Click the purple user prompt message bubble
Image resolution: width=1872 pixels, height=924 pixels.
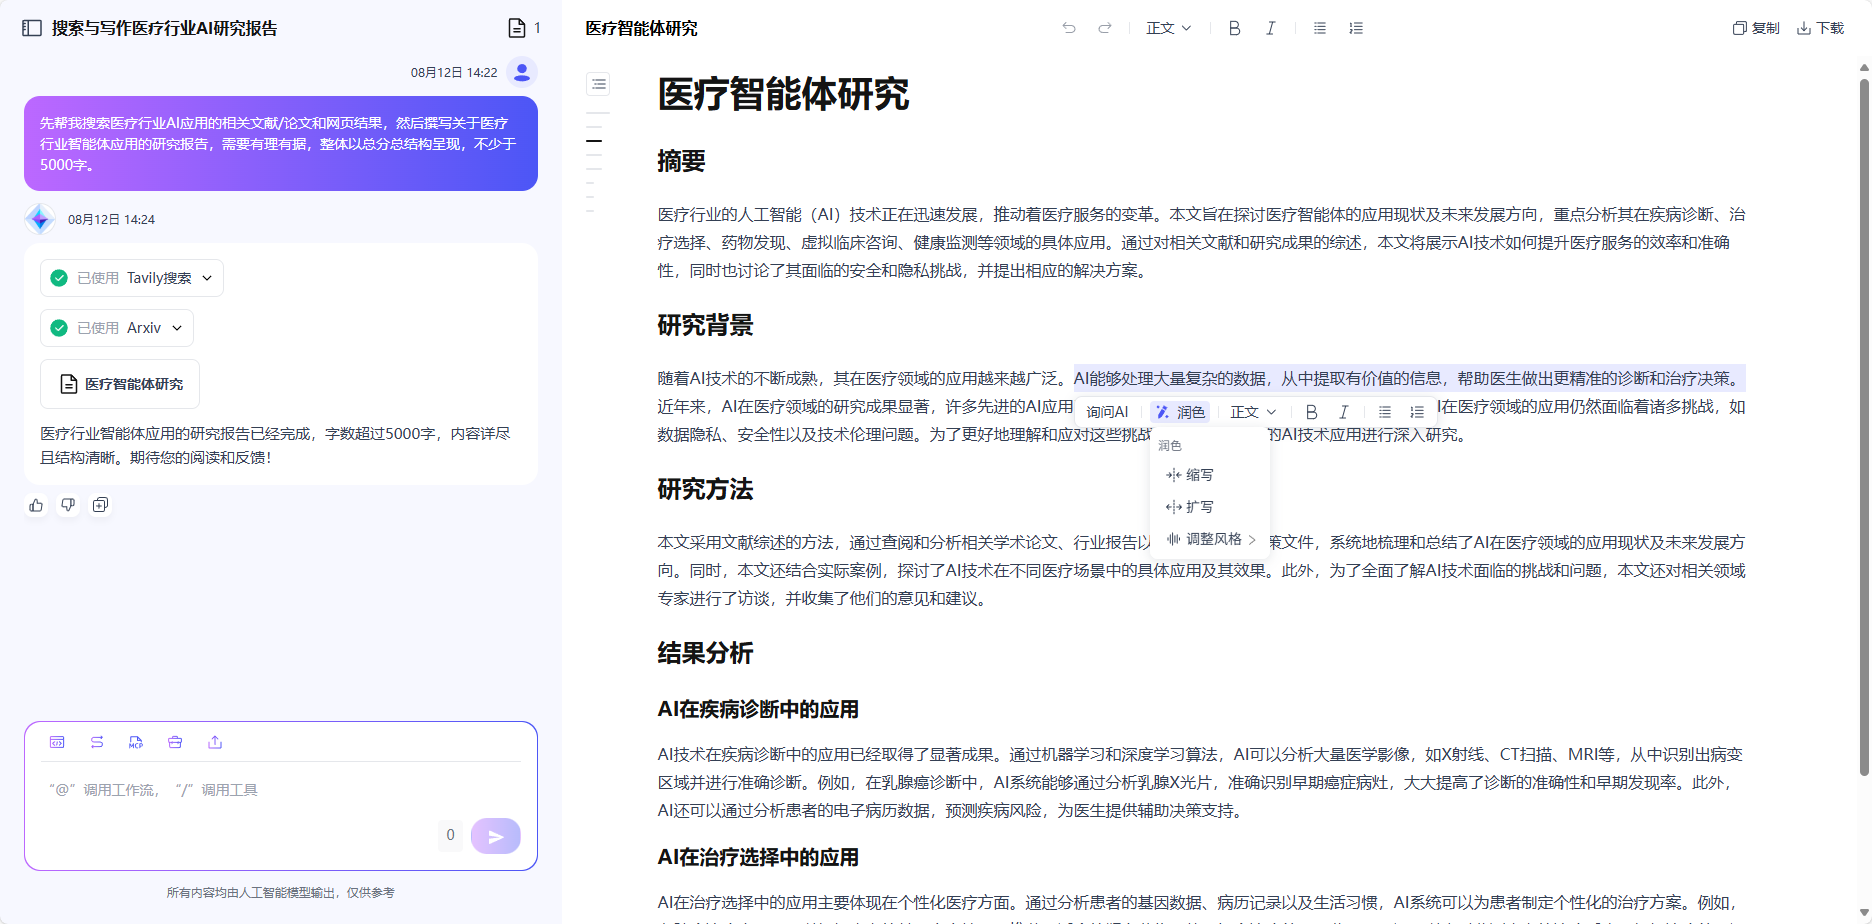281,143
